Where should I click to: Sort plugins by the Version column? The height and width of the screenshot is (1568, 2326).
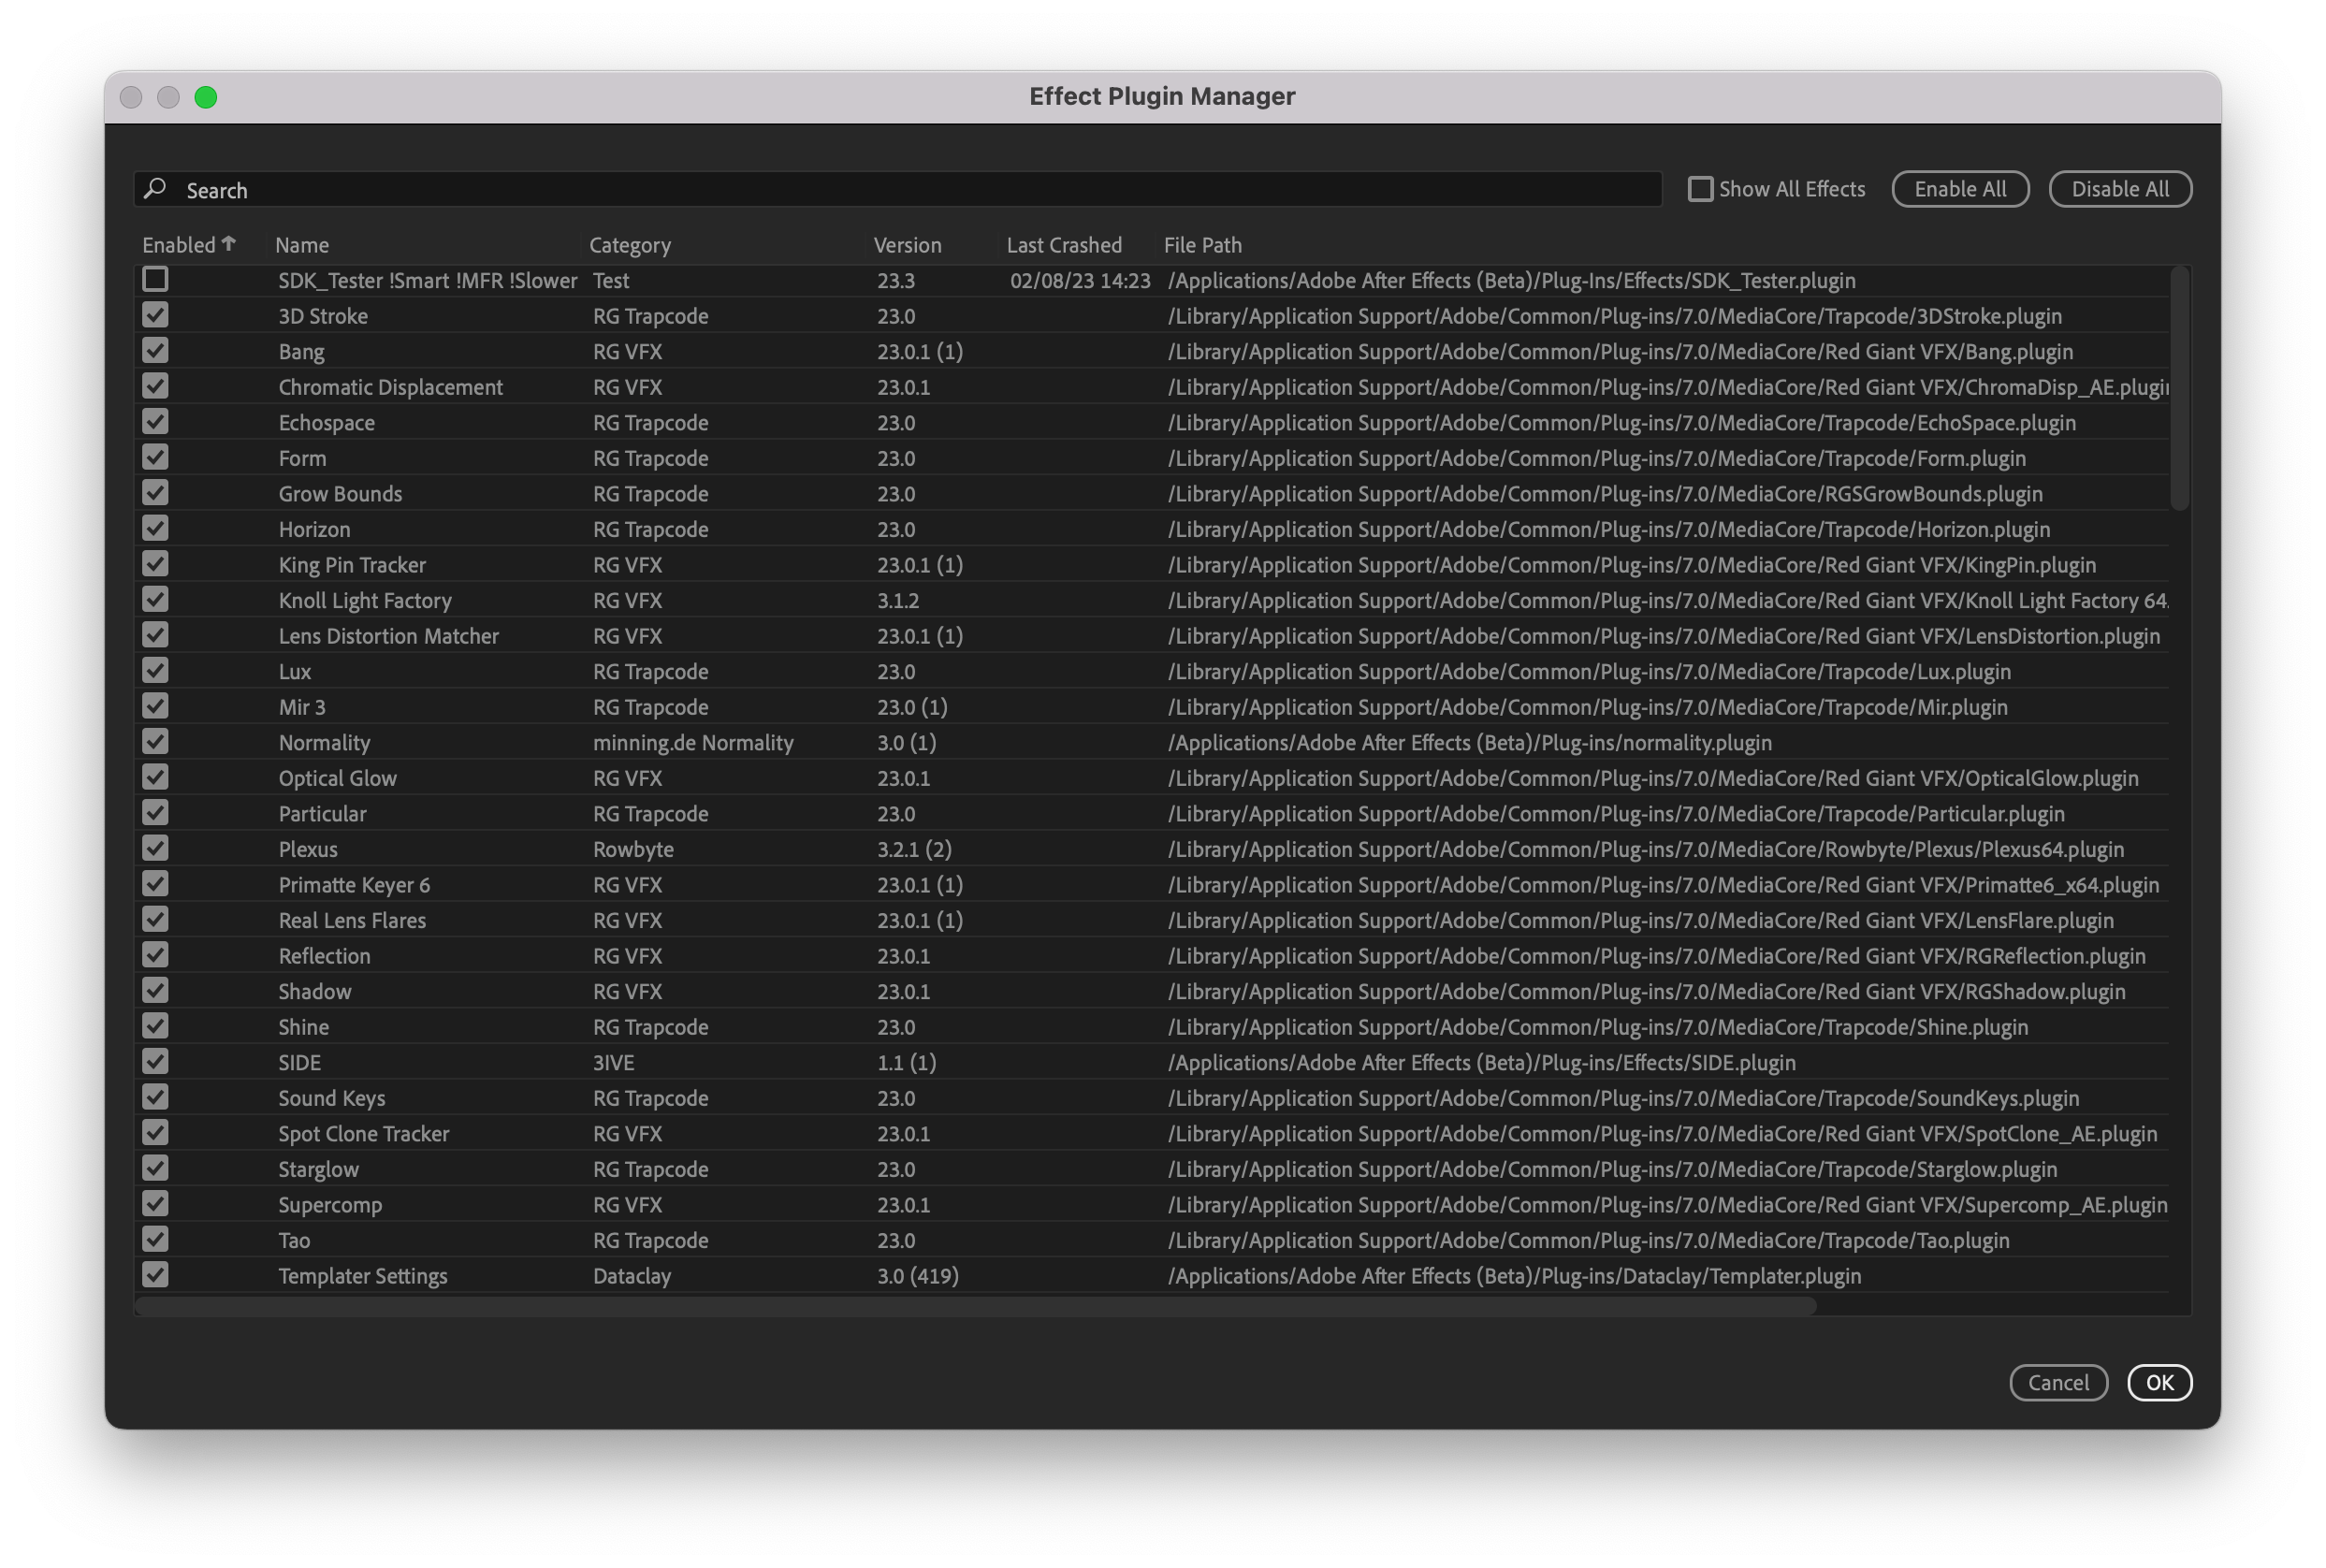[x=906, y=244]
